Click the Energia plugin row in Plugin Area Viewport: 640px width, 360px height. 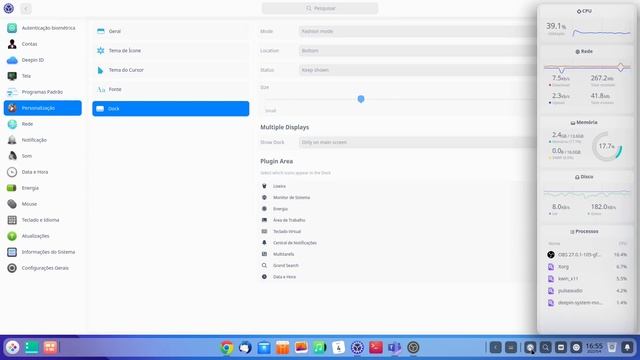point(396,209)
